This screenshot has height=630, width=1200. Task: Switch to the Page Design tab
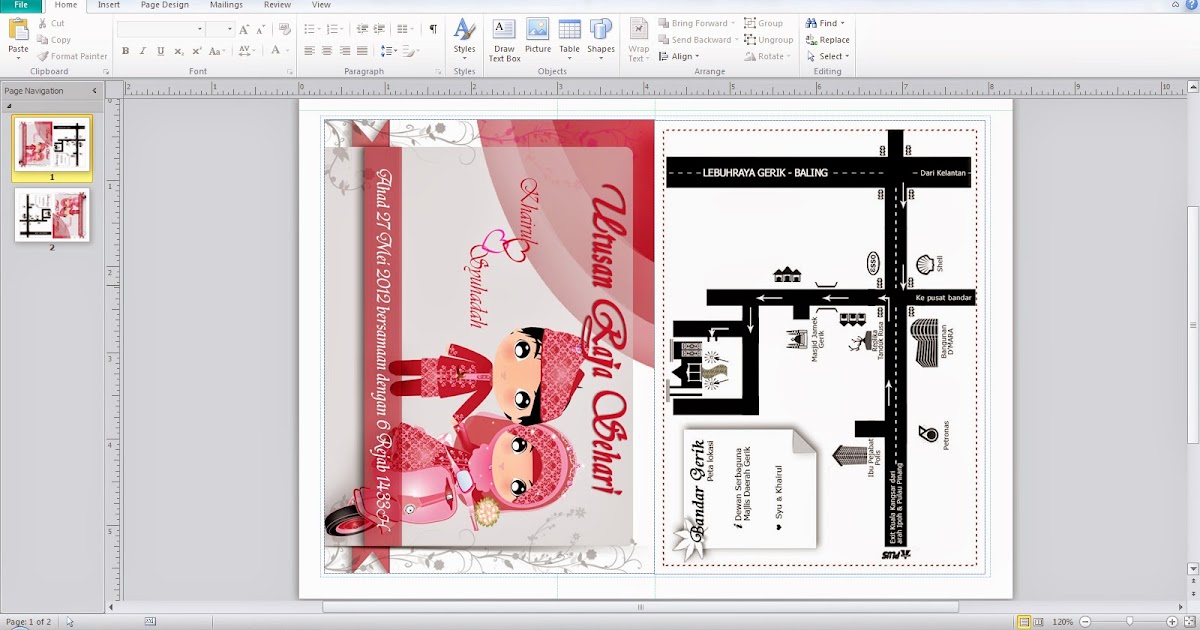point(165,5)
